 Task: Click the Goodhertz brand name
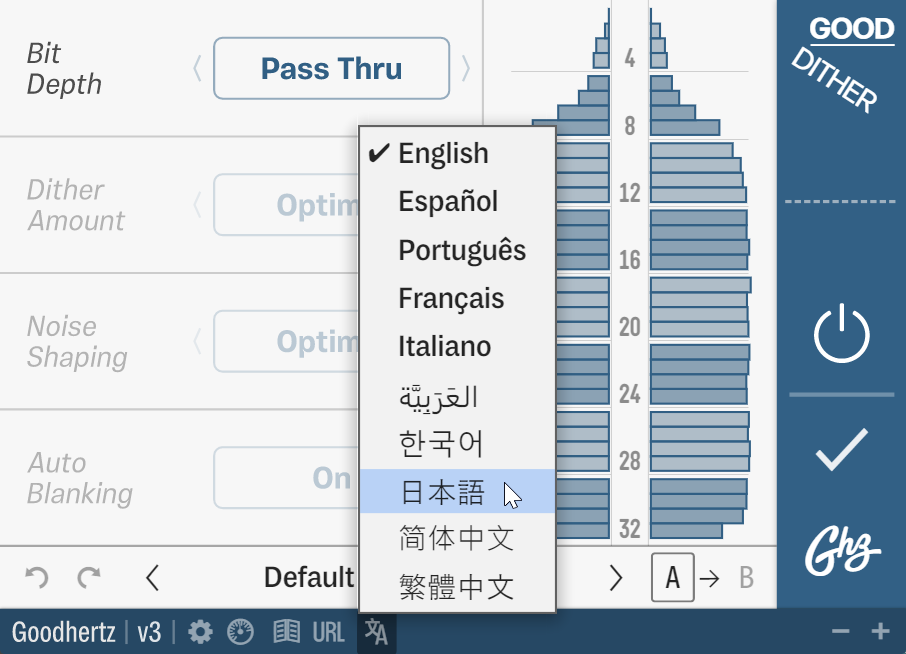click(64, 632)
